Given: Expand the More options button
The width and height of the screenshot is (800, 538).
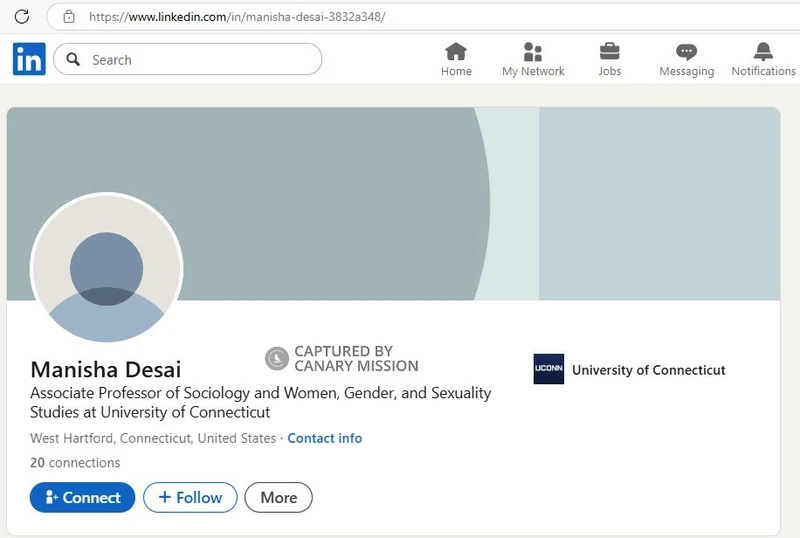Looking at the screenshot, I should (x=278, y=497).
